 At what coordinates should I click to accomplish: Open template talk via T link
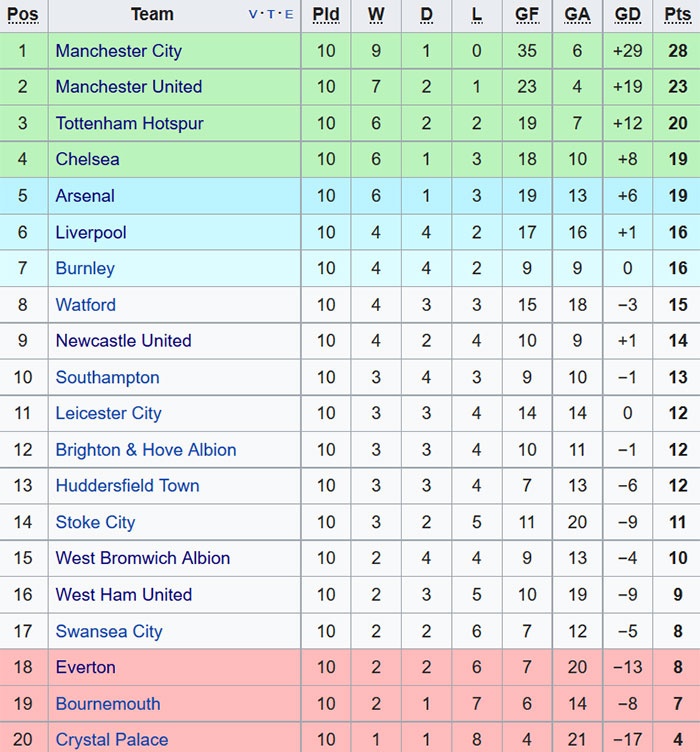click(x=271, y=15)
